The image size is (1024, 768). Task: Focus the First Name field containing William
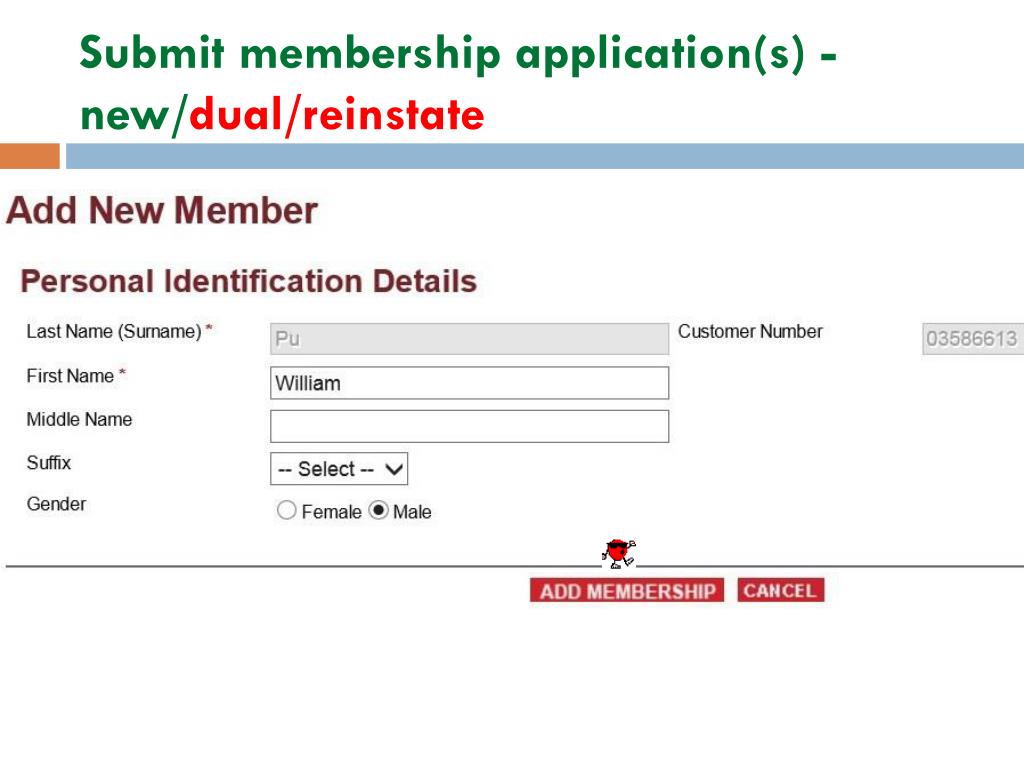(470, 383)
